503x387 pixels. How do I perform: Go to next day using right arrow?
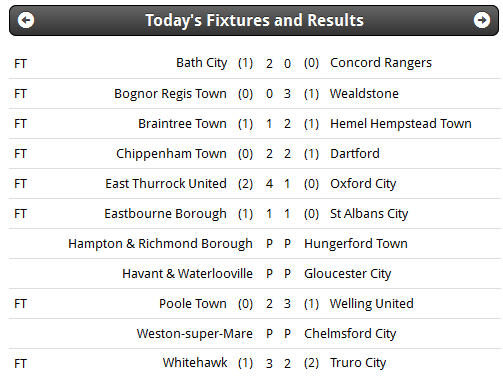click(x=482, y=20)
